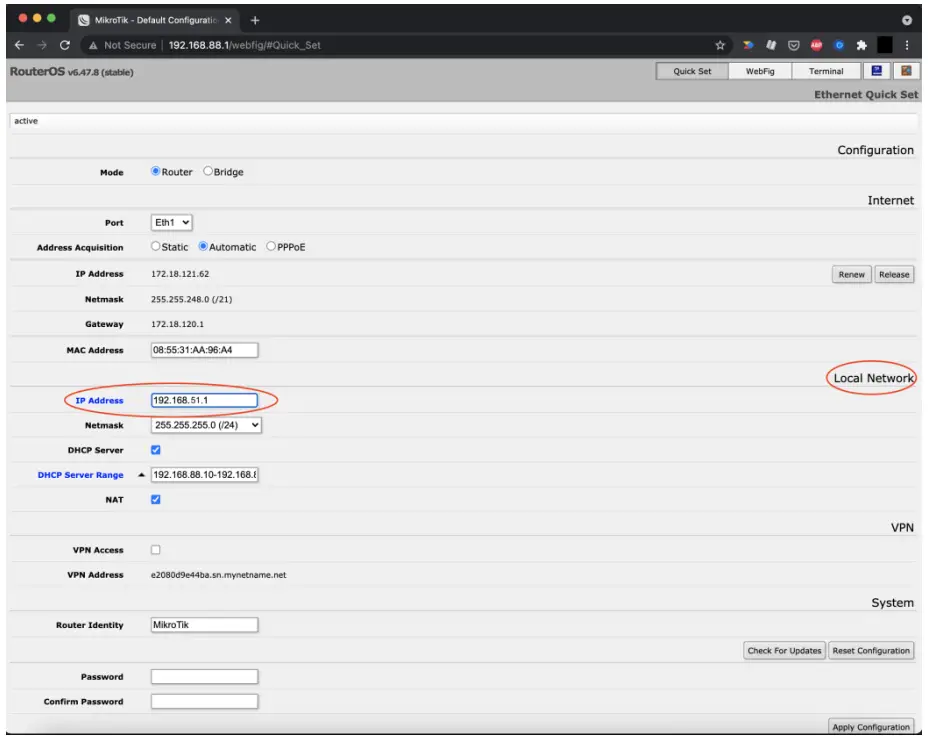
Task: Click Apply Configuration
Action: 871,726
